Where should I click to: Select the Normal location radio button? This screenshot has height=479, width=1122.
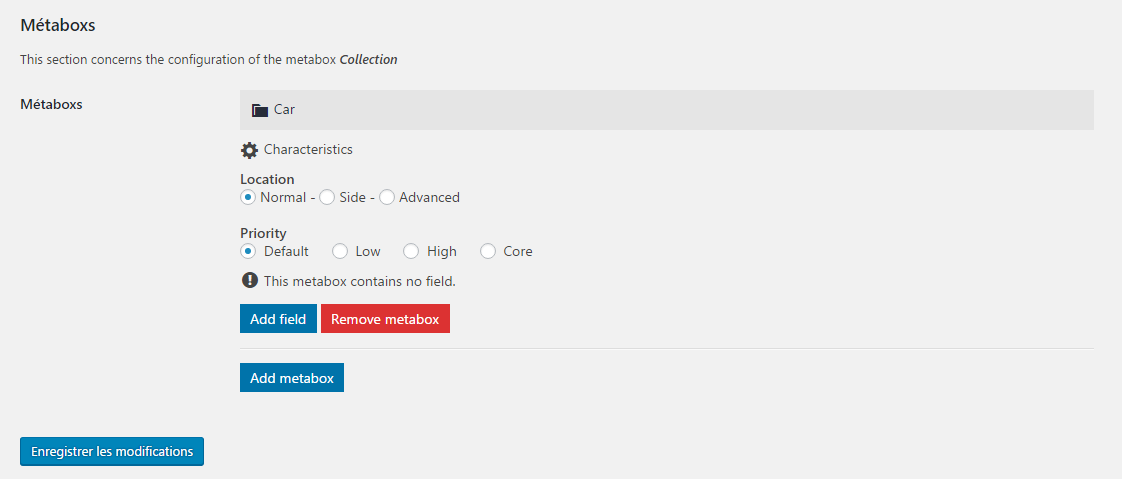(248, 197)
